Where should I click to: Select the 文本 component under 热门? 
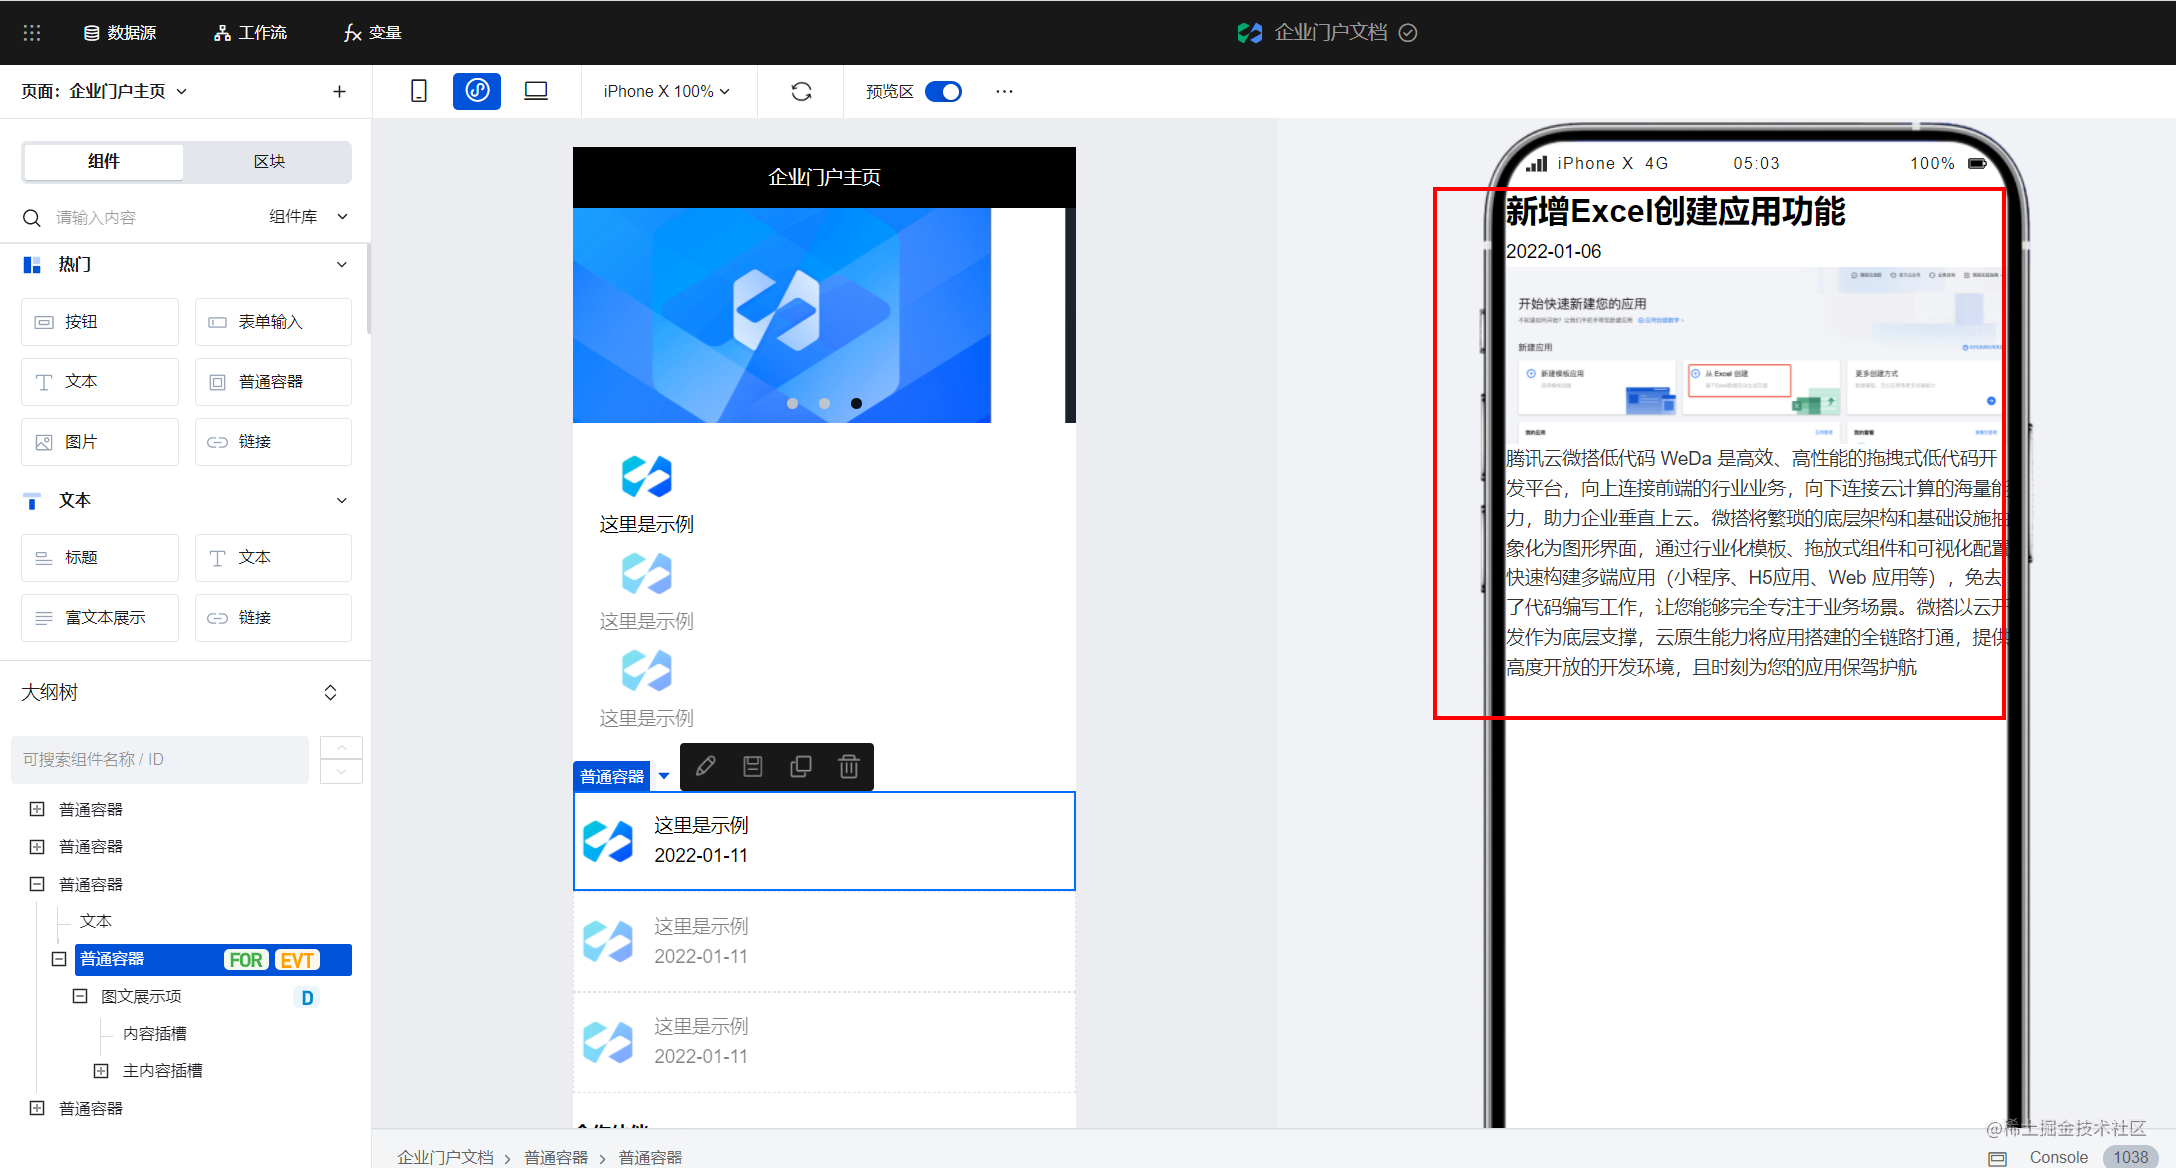tap(100, 382)
